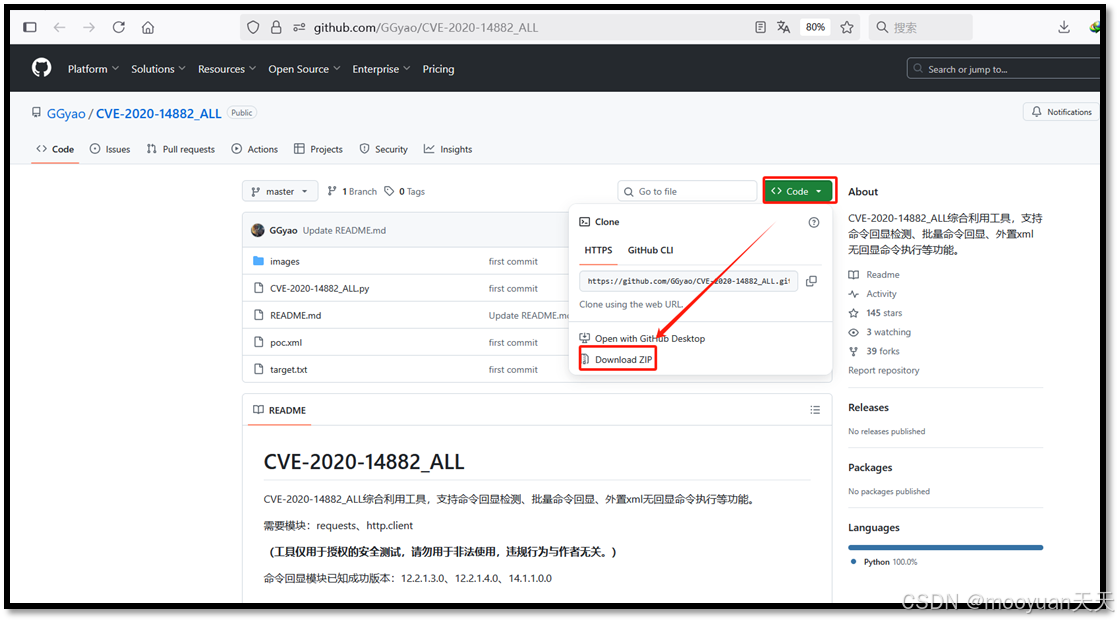Open the Solutions dropdown menu
The height and width of the screenshot is (622, 1119).
[x=158, y=68]
